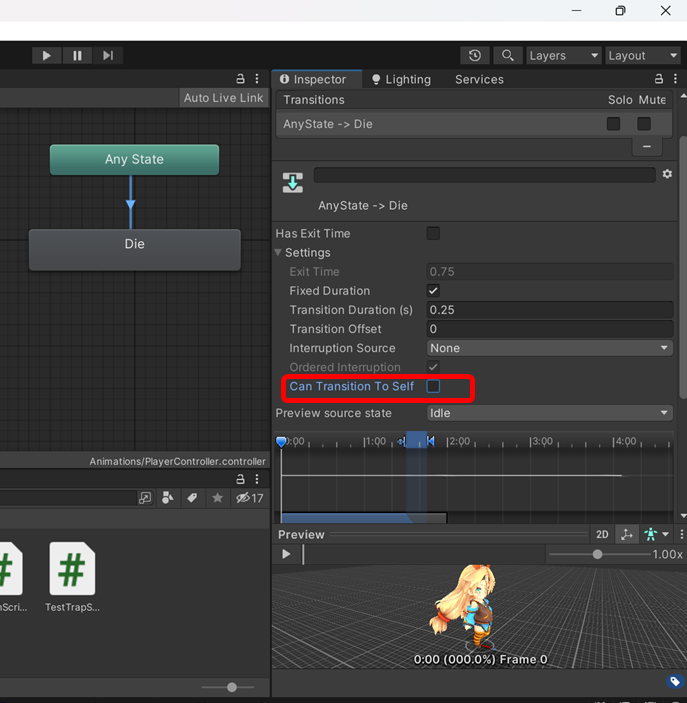Switch to the Lighting tab
This screenshot has width=687, height=703.
click(x=401, y=80)
